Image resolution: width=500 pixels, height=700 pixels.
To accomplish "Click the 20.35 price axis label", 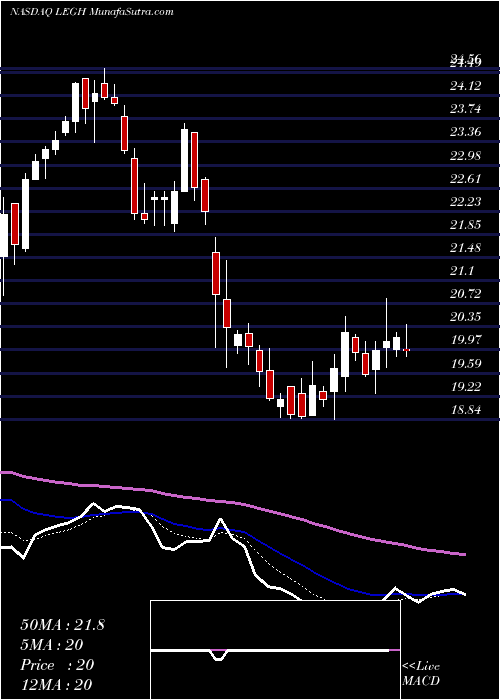I will click(466, 317).
